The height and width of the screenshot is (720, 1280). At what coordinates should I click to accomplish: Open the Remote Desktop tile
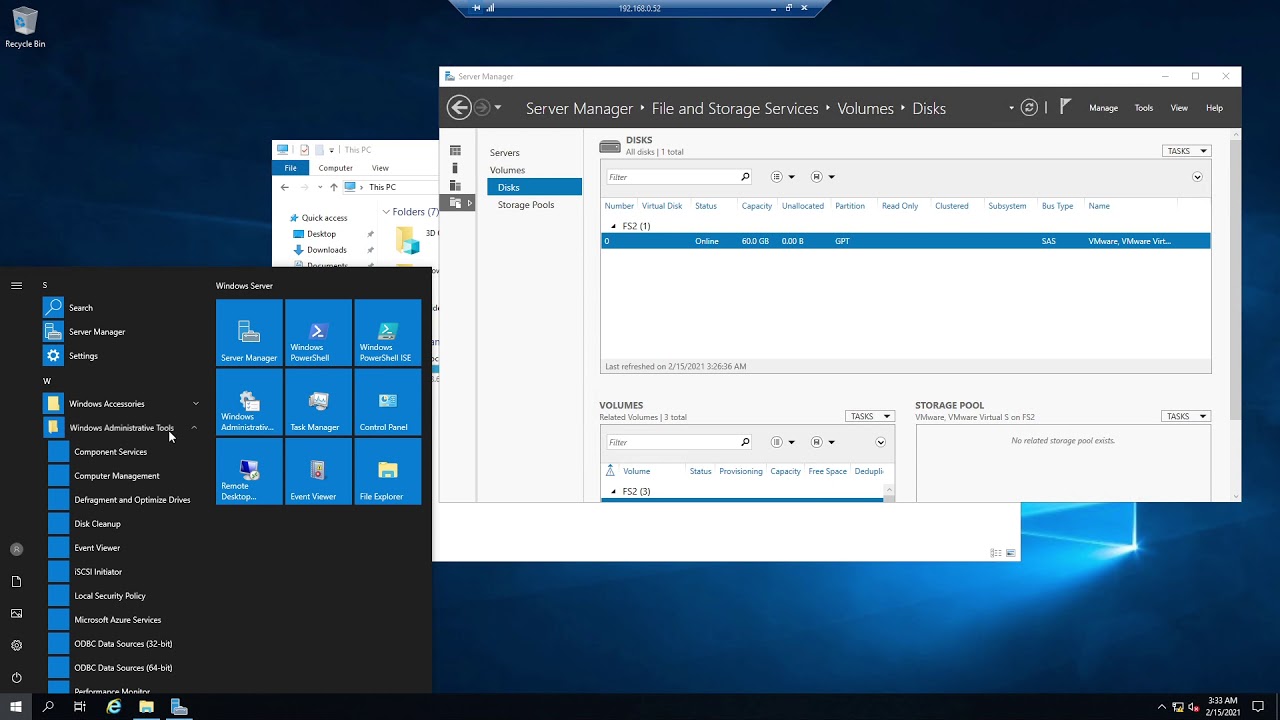click(249, 471)
